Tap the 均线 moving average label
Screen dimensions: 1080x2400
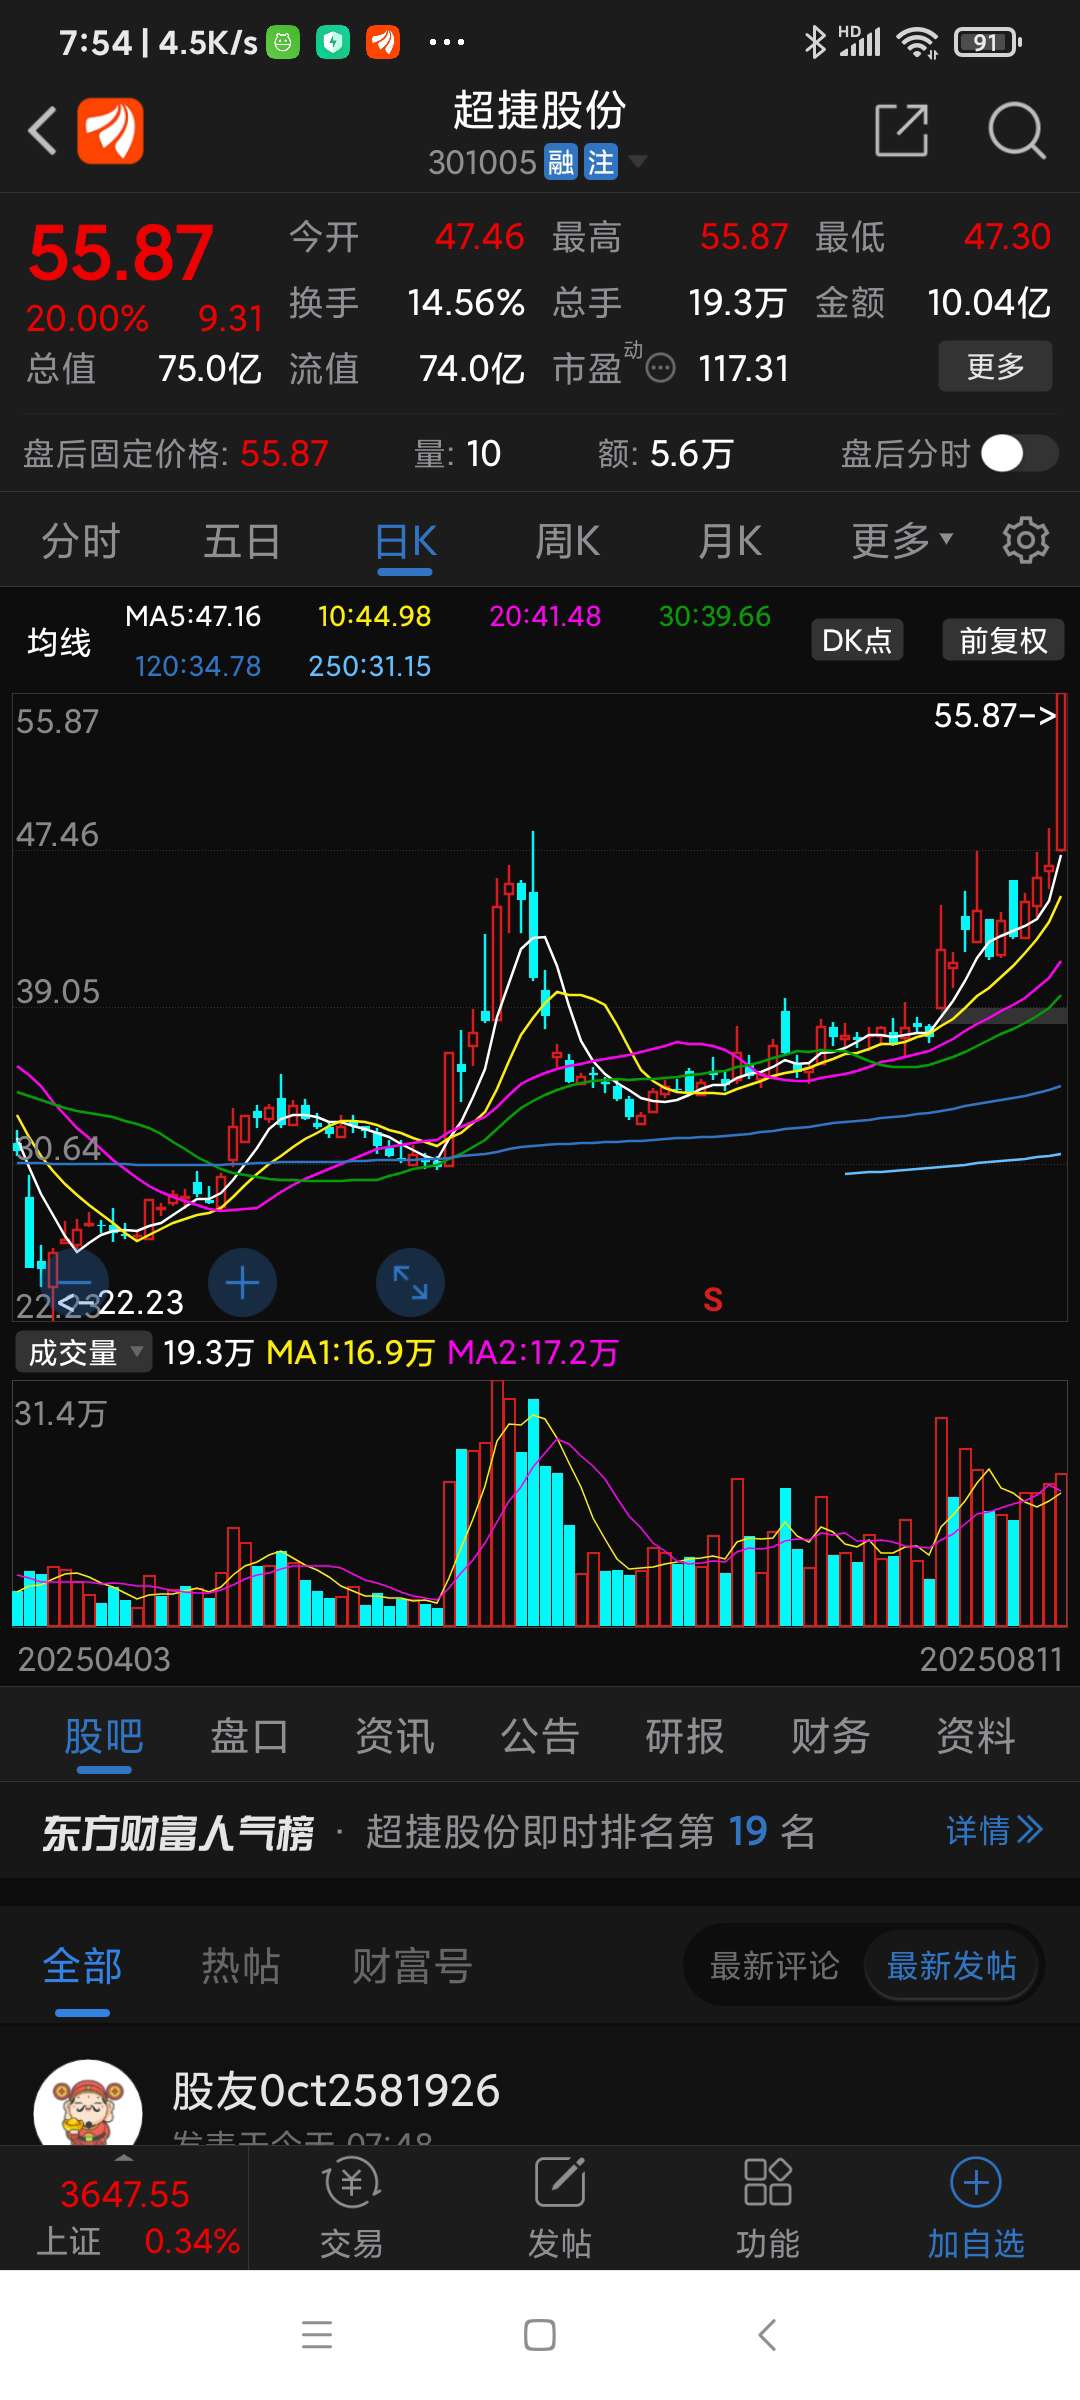click(59, 642)
